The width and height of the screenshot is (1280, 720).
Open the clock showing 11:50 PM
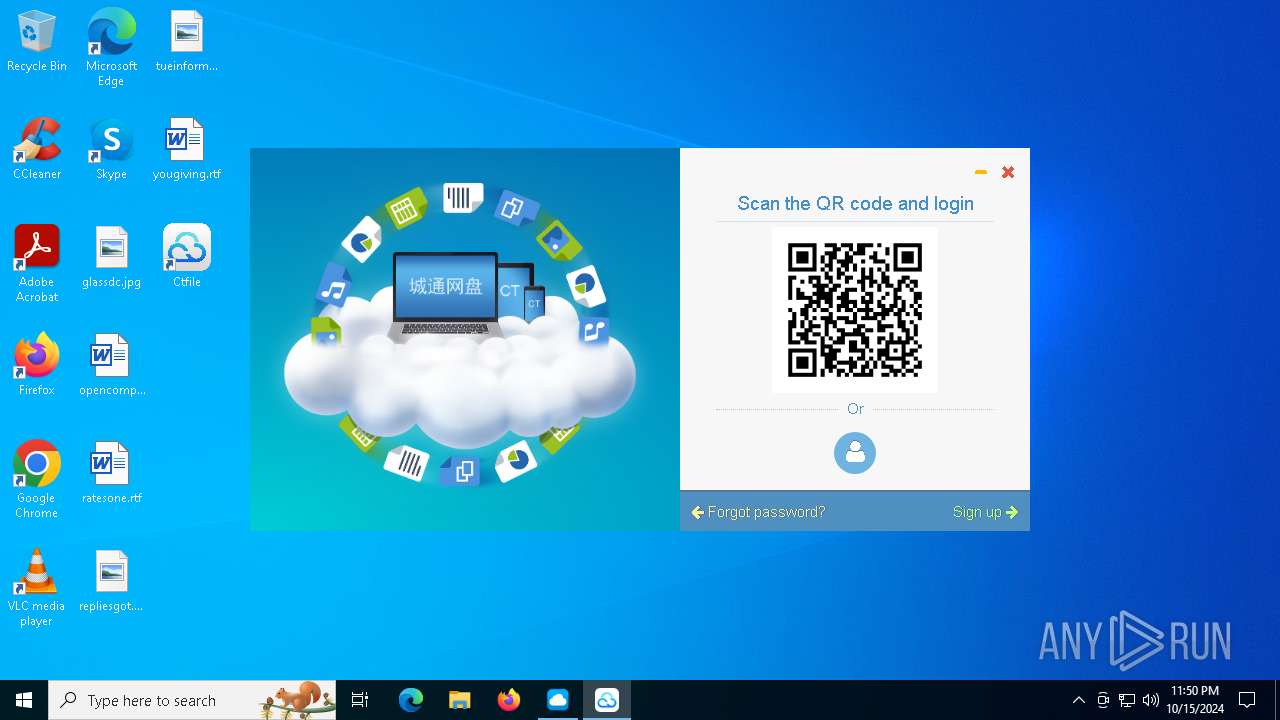click(1195, 700)
